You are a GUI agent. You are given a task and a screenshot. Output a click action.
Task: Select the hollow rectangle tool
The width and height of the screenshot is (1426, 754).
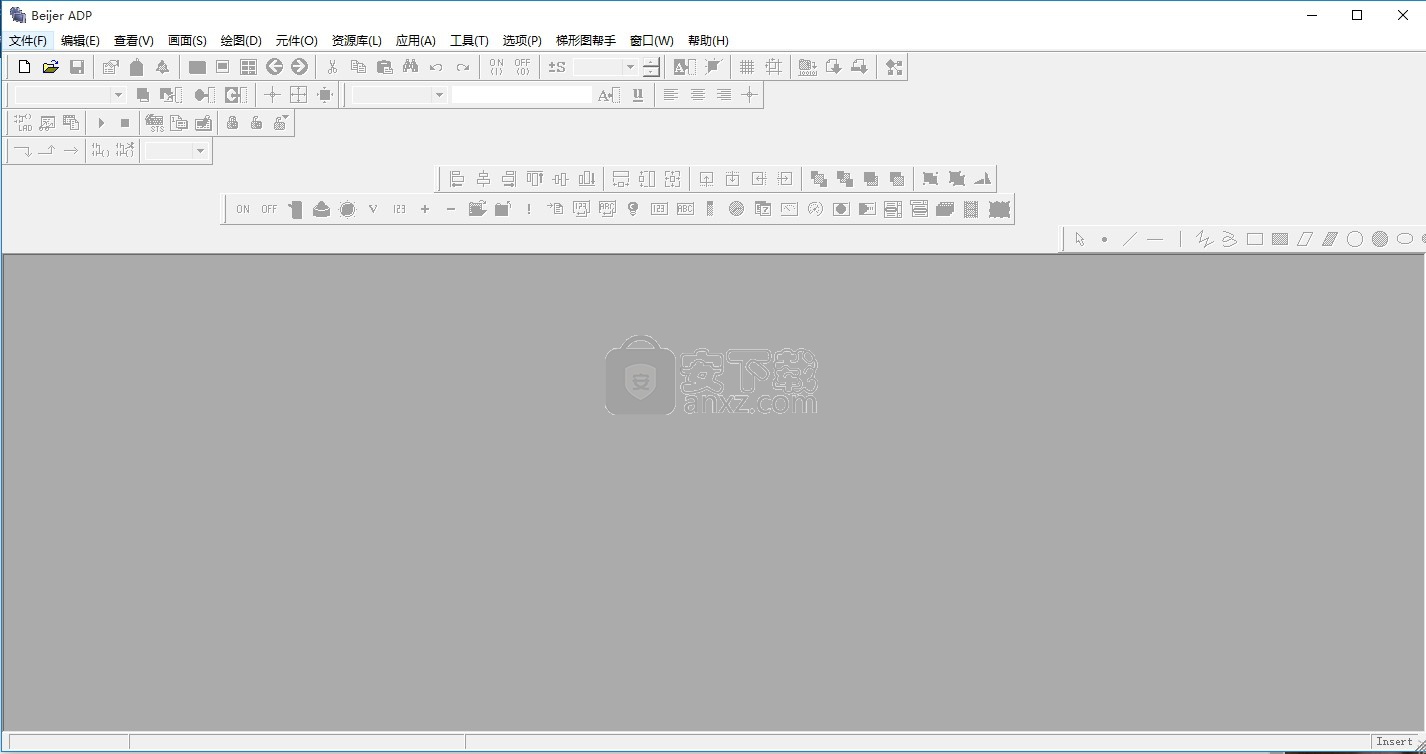click(1254, 239)
